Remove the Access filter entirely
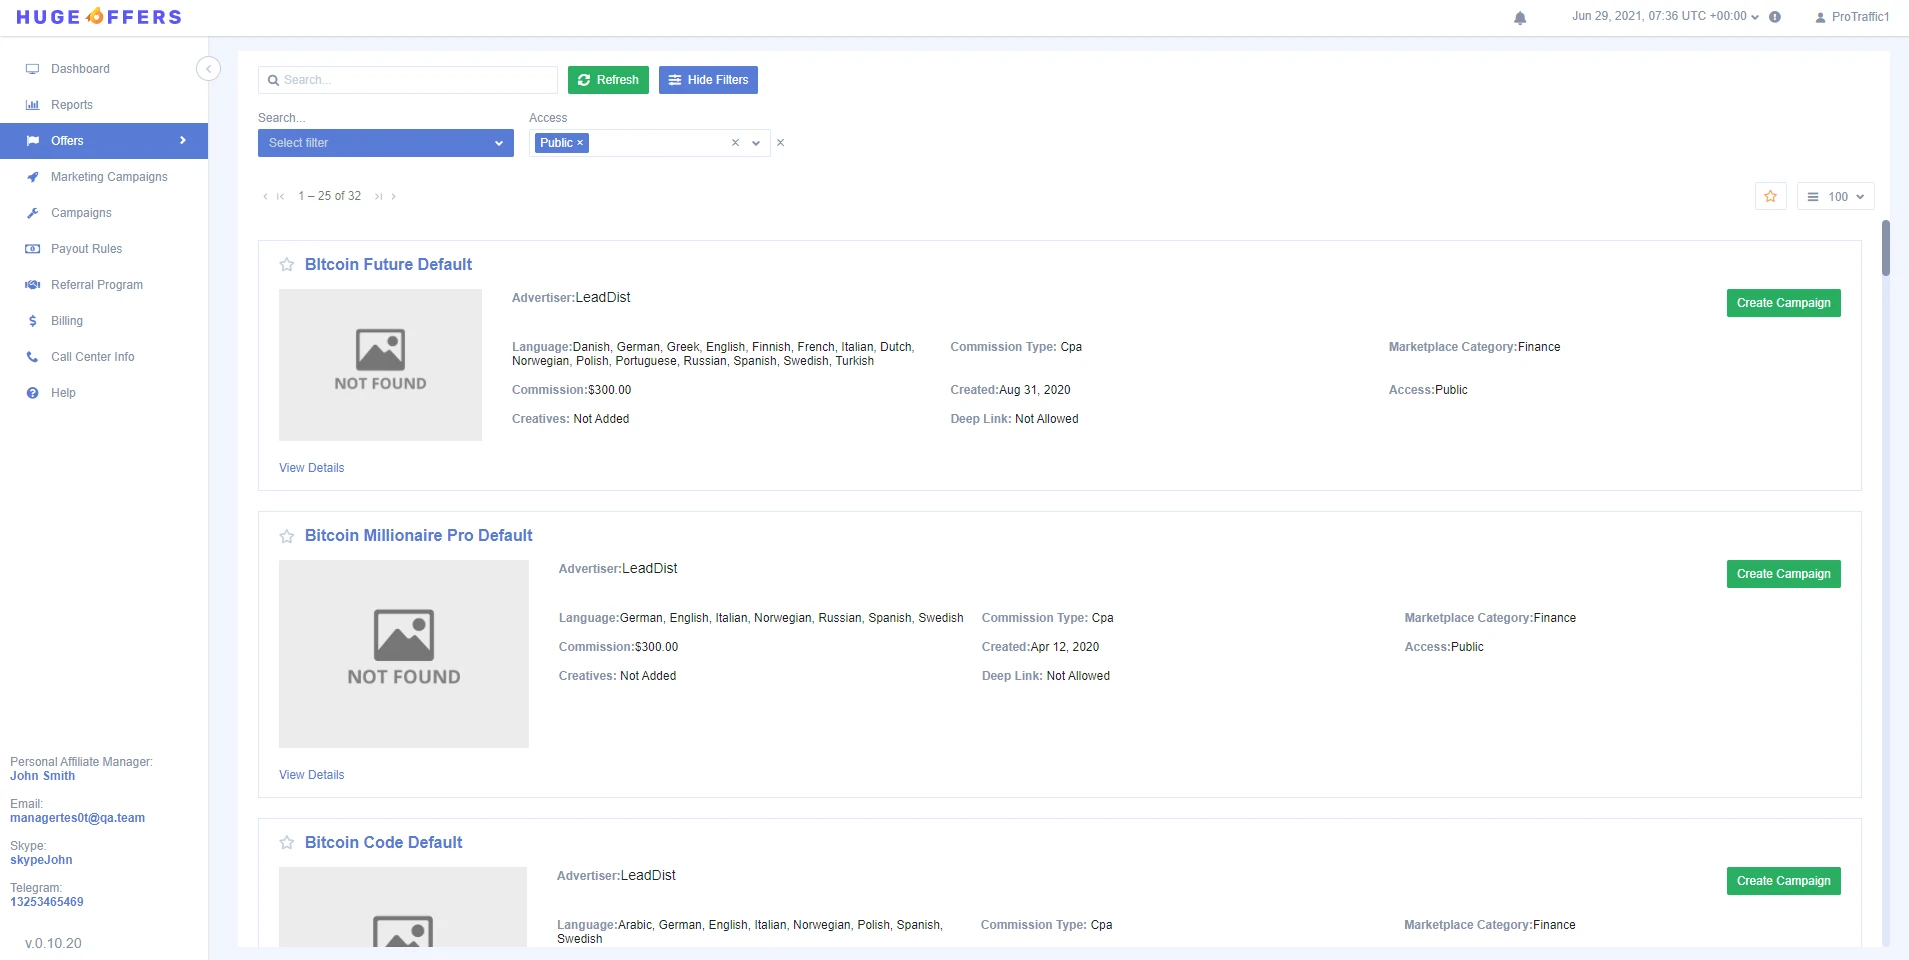 [x=780, y=143]
